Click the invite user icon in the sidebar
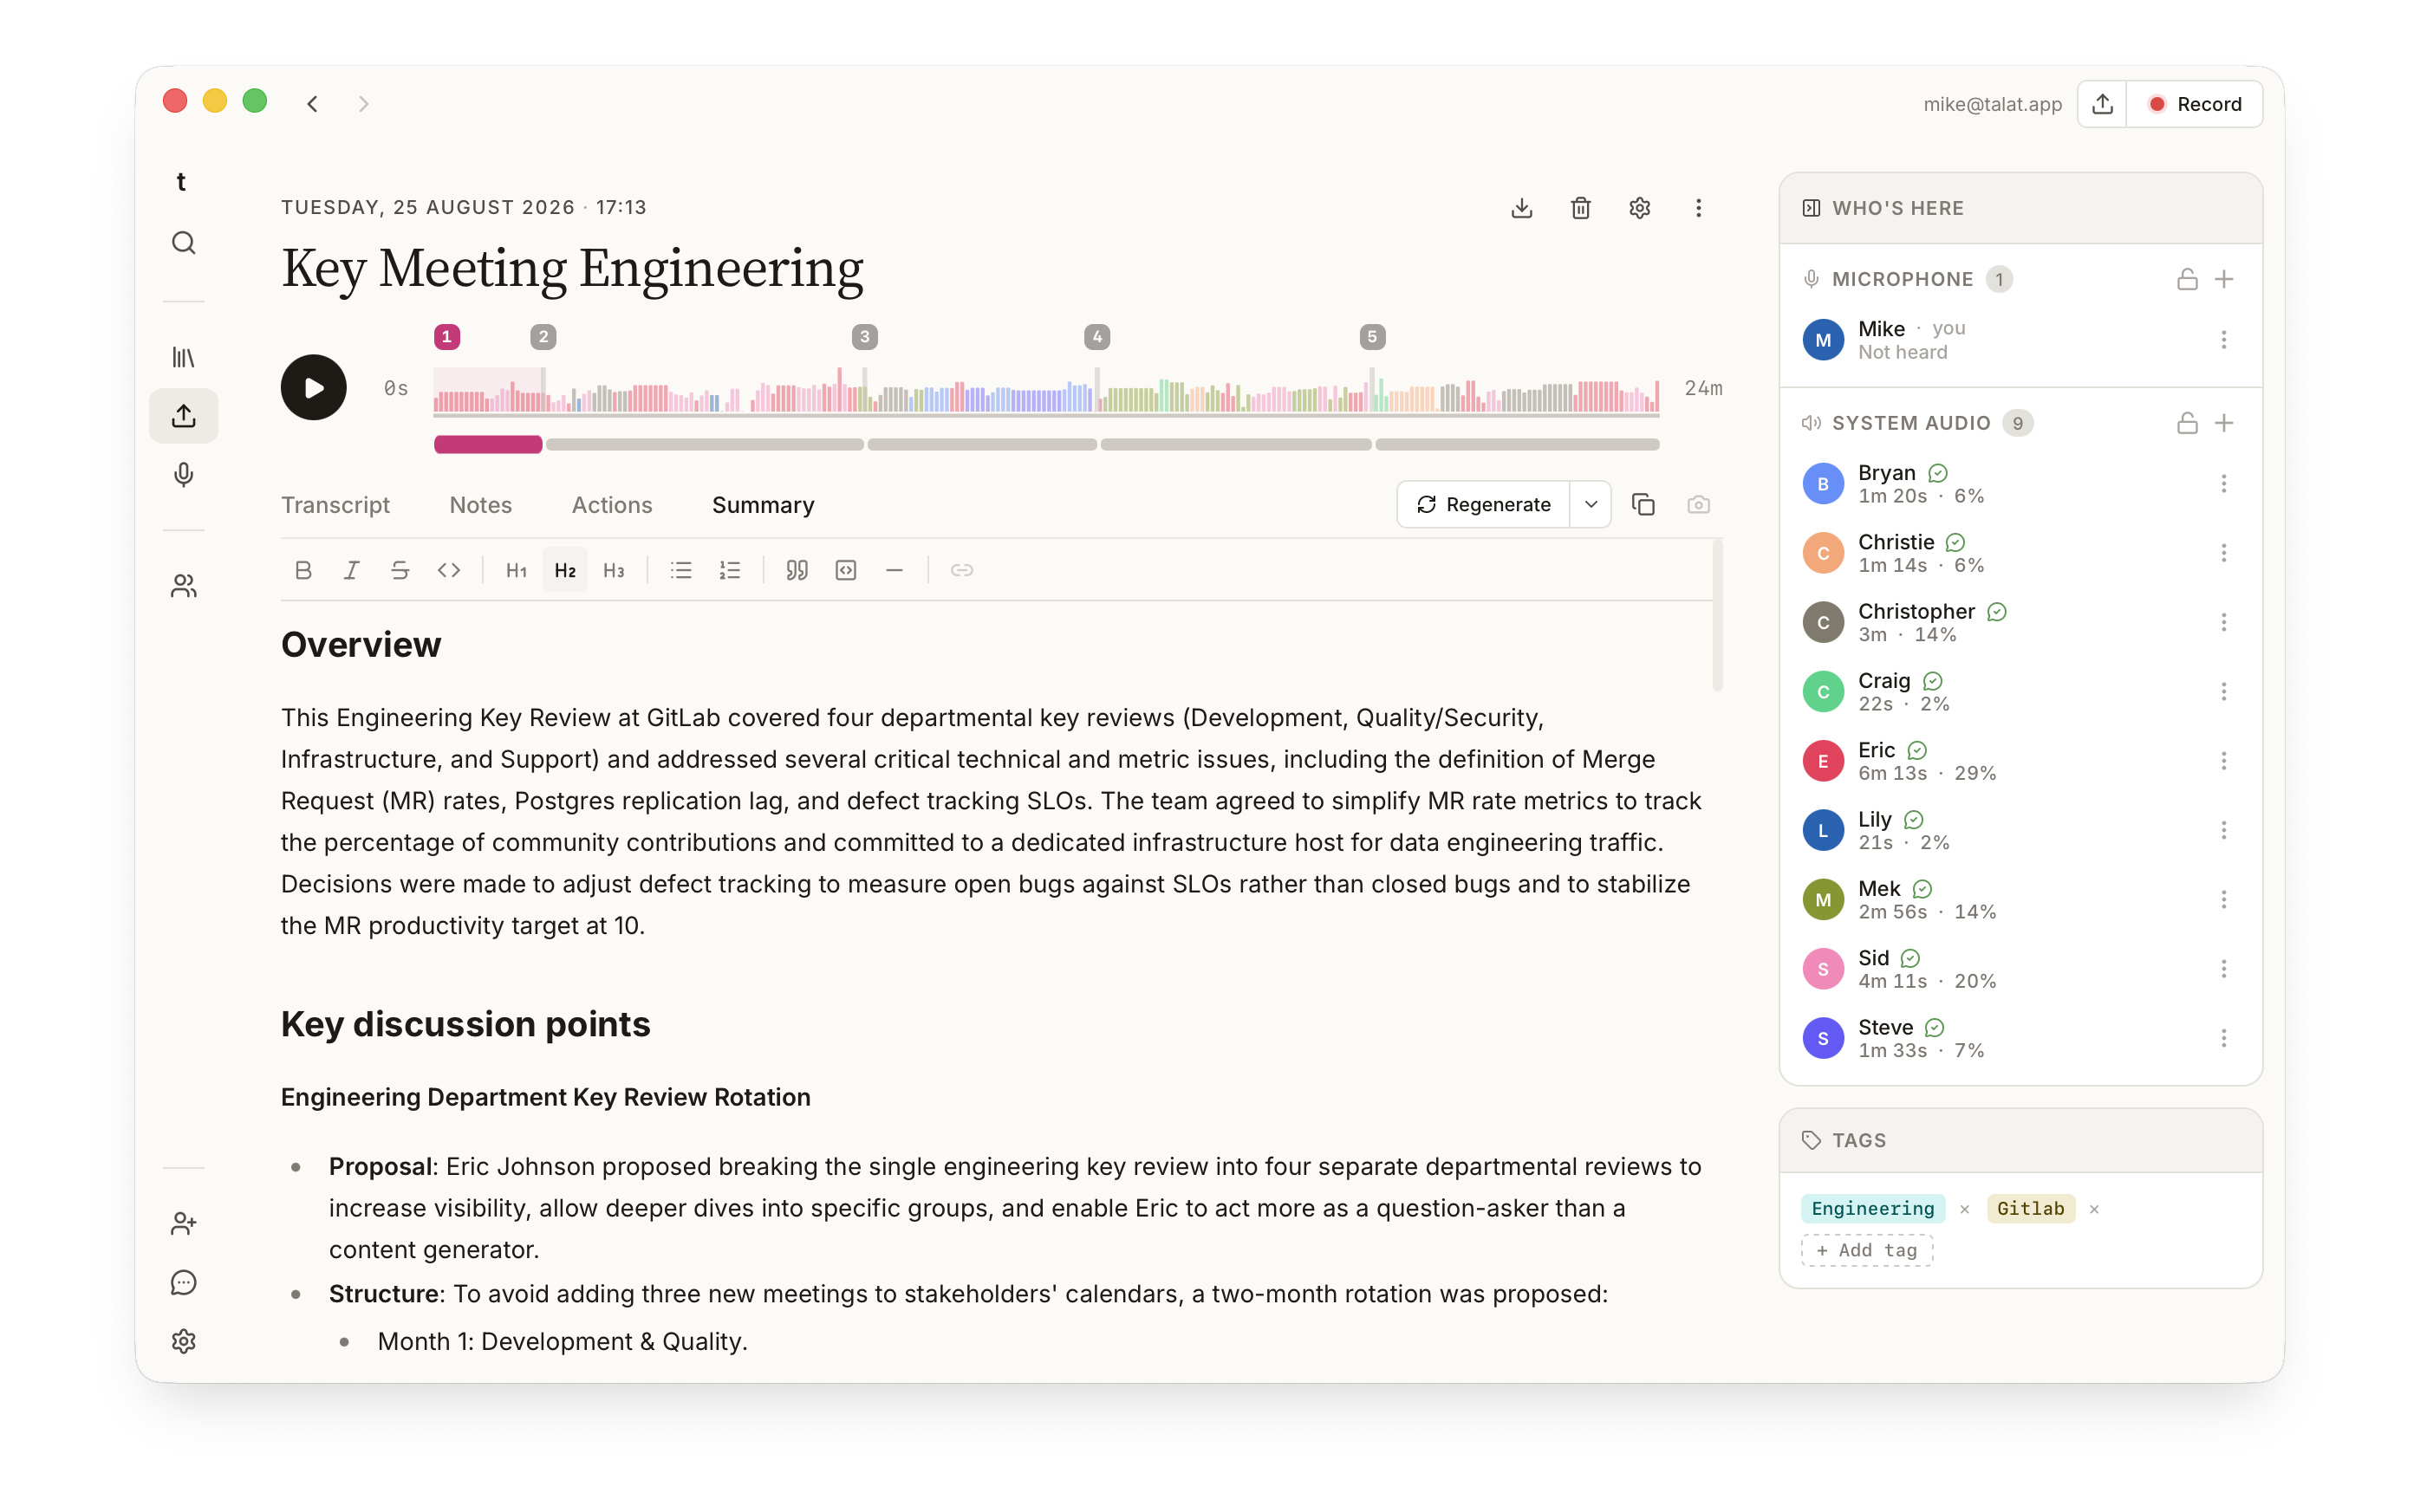Screen dimensions: 2420x1512 (x=183, y=1223)
